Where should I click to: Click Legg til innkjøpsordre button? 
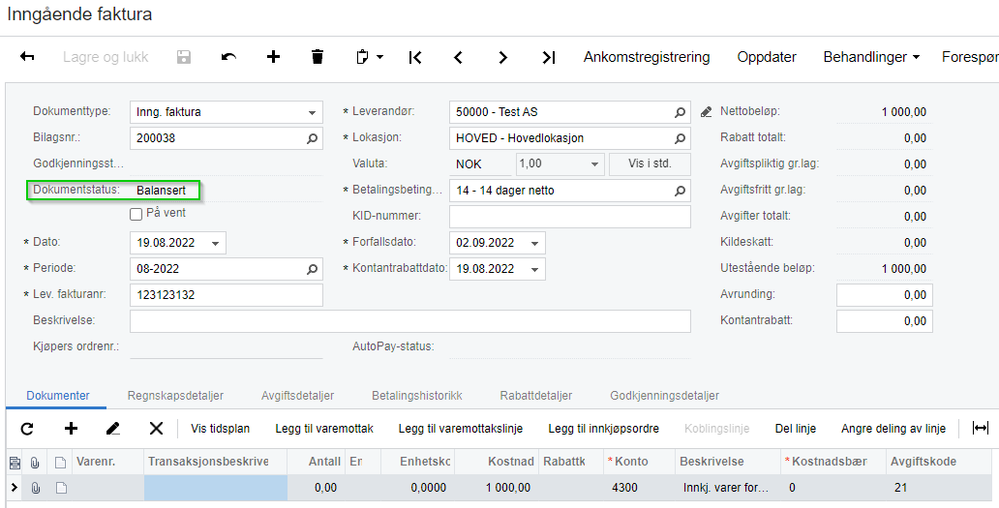coord(603,428)
